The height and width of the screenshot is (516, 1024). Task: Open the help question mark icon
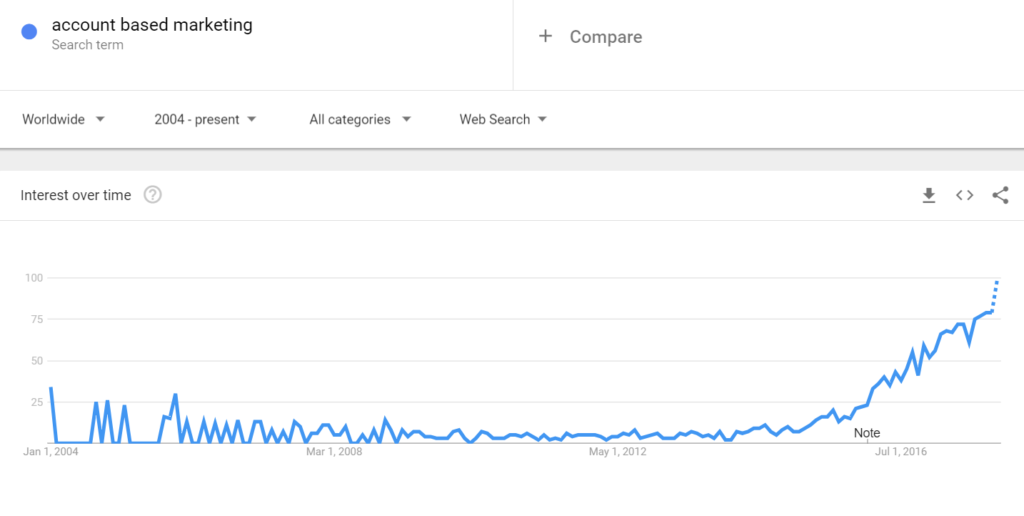[153, 195]
